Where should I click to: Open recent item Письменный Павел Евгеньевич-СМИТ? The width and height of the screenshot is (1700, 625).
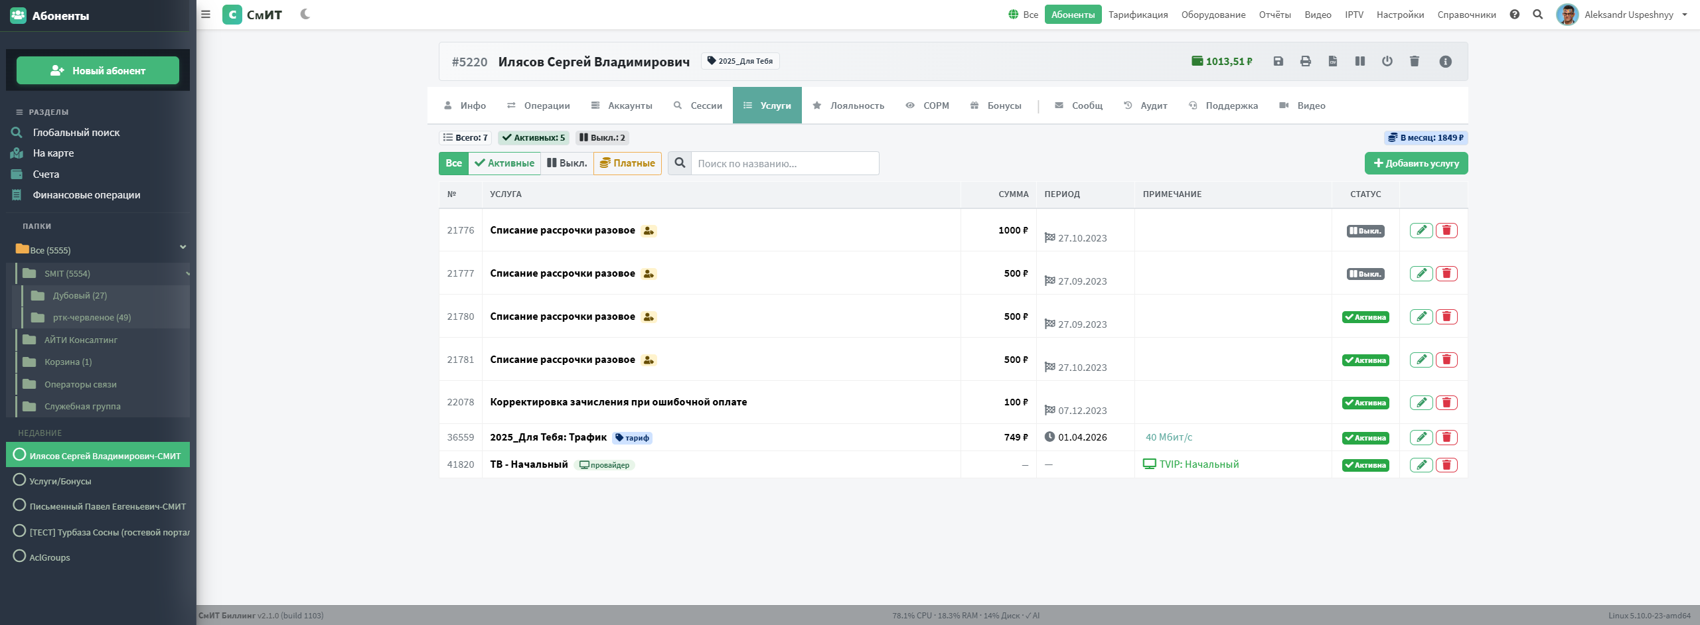coord(107,506)
